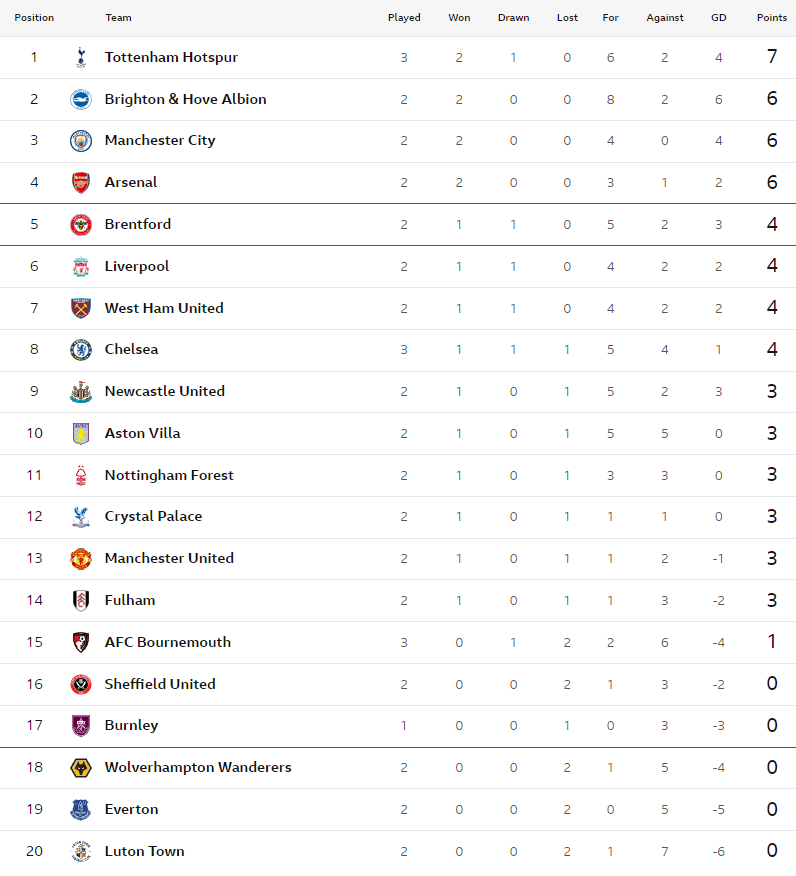The width and height of the screenshot is (796, 876).
Task: Click the Wolverhampton Wanderers wolf badge
Action: pos(81,768)
